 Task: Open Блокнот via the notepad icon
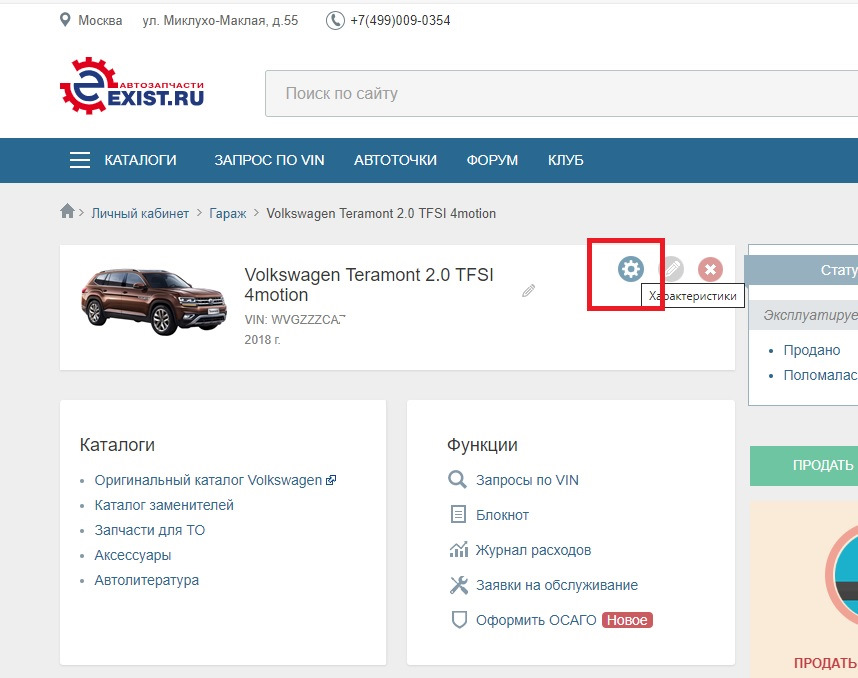tap(458, 514)
